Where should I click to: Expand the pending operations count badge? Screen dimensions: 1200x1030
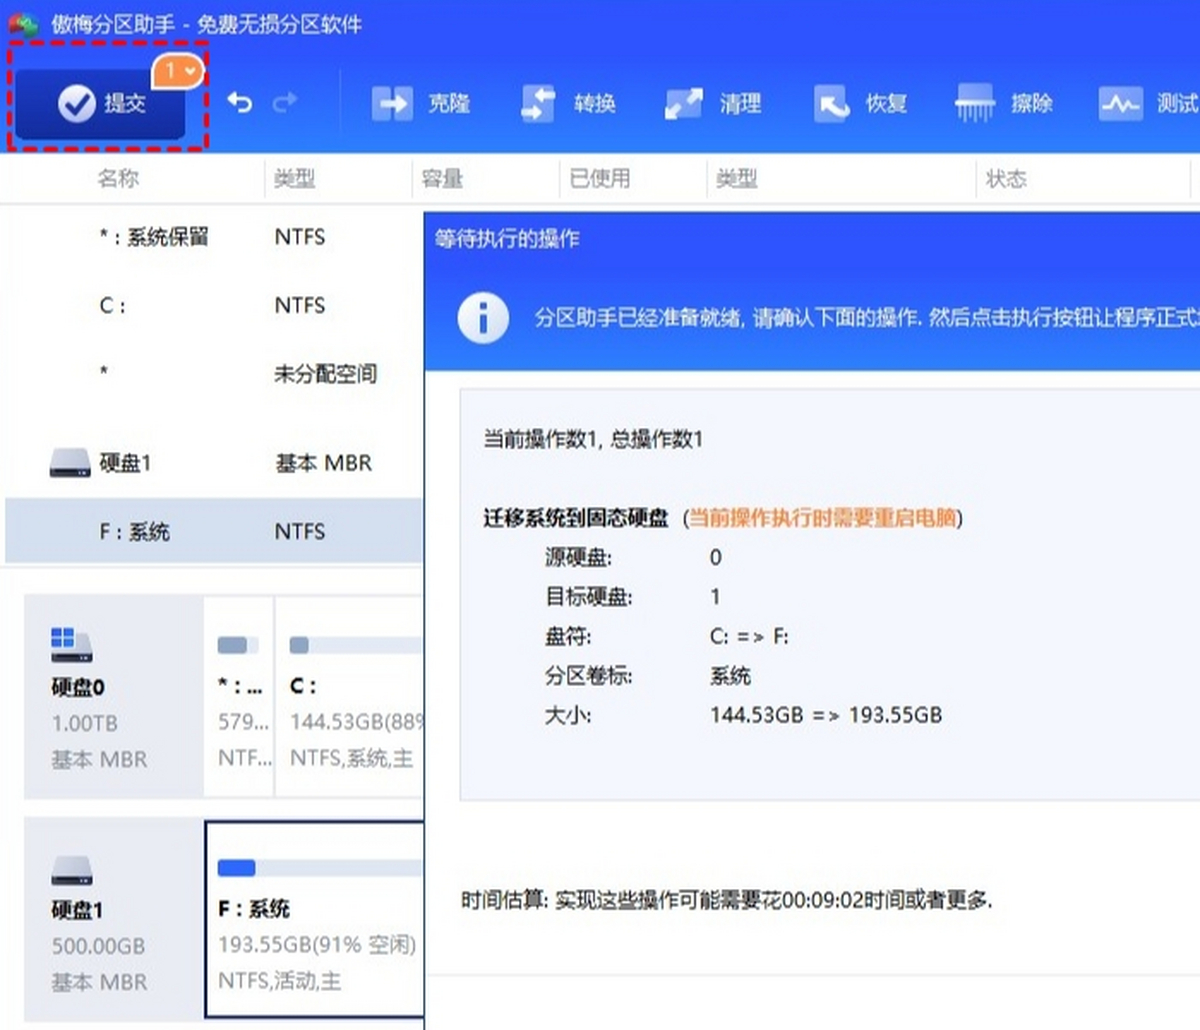tap(178, 71)
